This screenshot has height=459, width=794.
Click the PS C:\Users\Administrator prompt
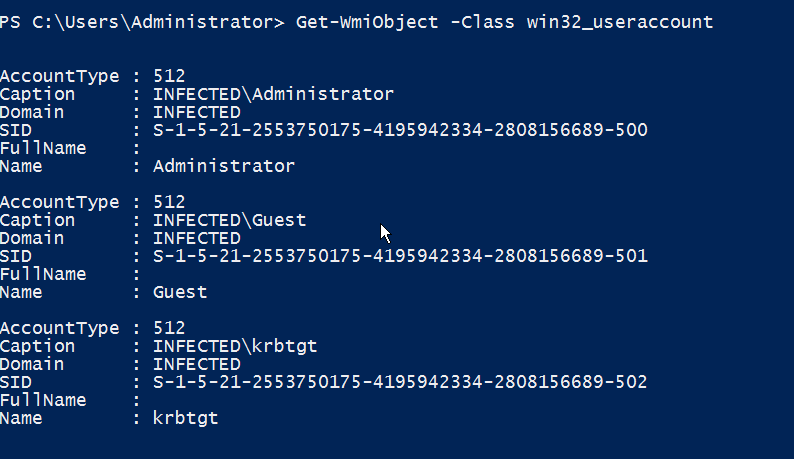(142, 22)
